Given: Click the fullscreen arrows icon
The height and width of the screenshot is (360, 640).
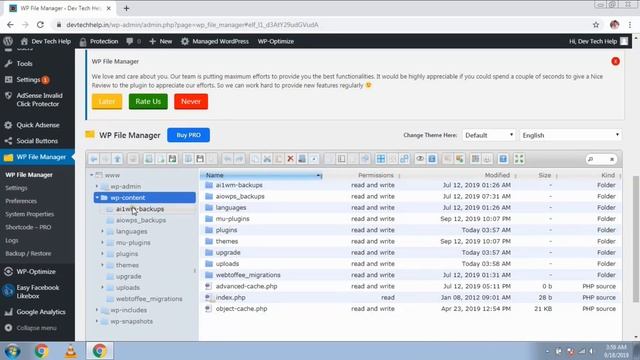Looking at the screenshot, I should pyautogui.click(x=519, y=159).
